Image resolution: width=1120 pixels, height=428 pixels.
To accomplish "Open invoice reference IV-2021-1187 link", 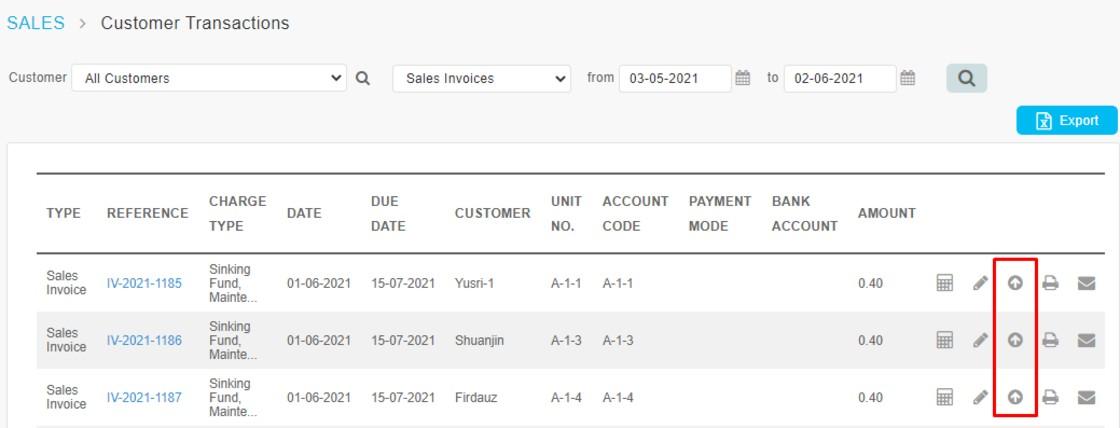I will tap(144, 397).
